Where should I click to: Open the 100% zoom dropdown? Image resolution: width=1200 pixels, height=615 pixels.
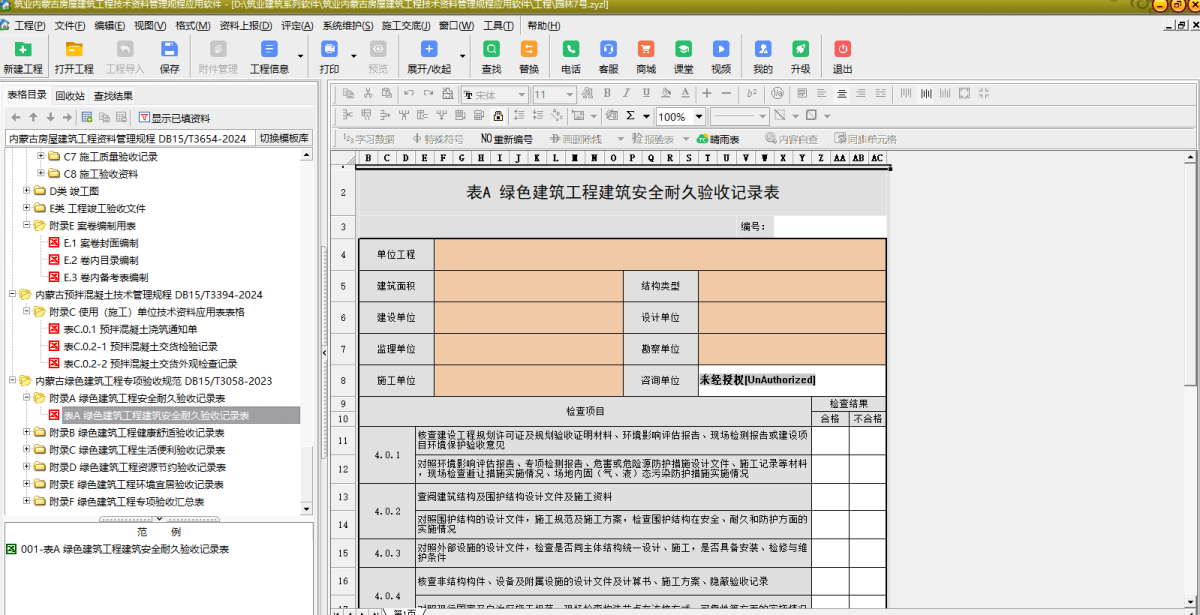[699, 116]
